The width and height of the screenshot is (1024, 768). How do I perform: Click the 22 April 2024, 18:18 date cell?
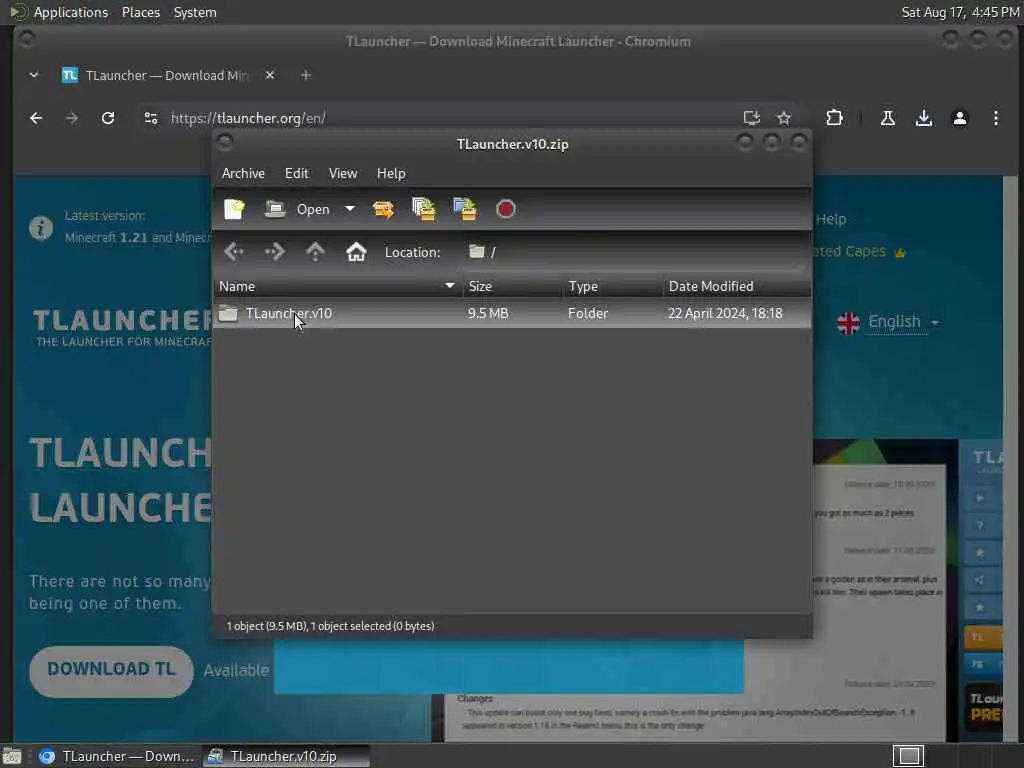(725, 313)
